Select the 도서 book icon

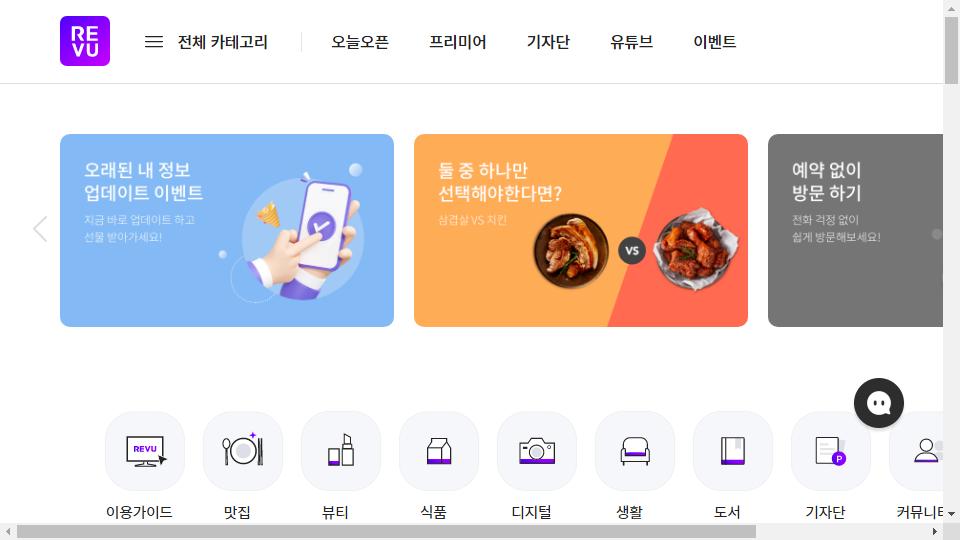(x=733, y=451)
